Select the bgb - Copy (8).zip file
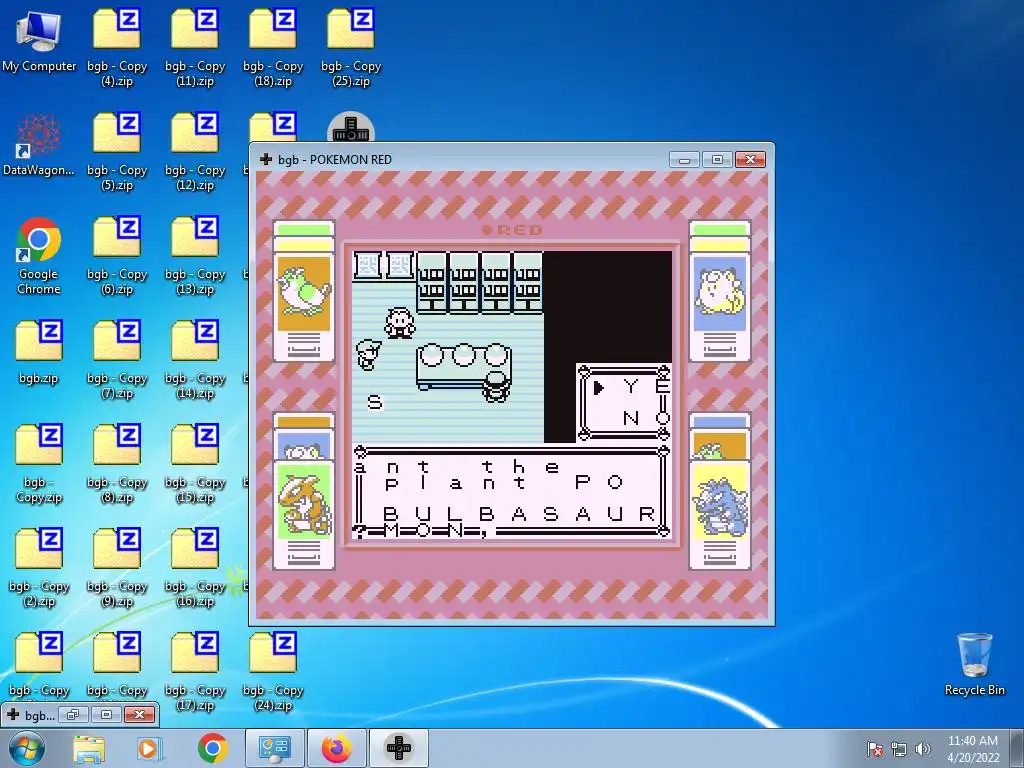This screenshot has height=768, width=1024. (x=117, y=464)
